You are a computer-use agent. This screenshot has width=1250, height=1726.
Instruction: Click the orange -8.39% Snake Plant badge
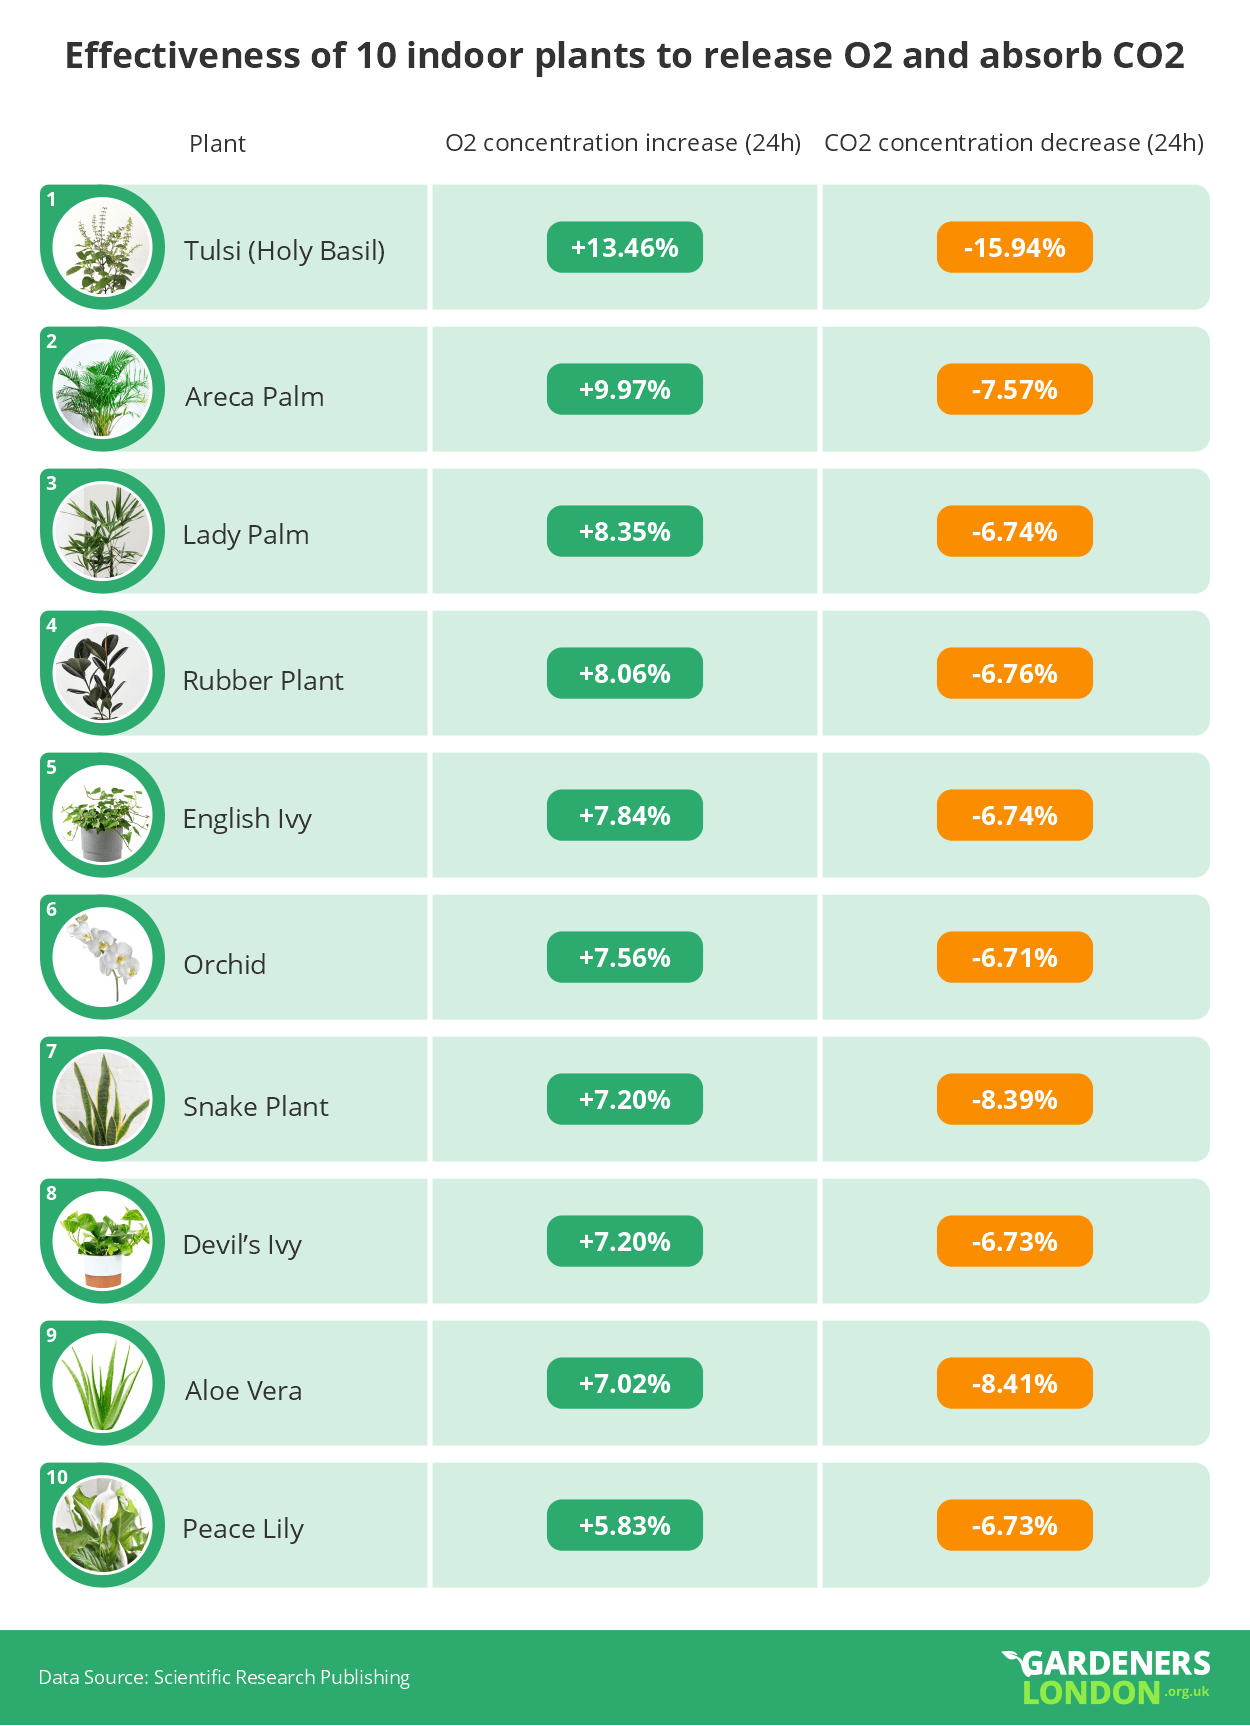pyautogui.click(x=1015, y=1099)
